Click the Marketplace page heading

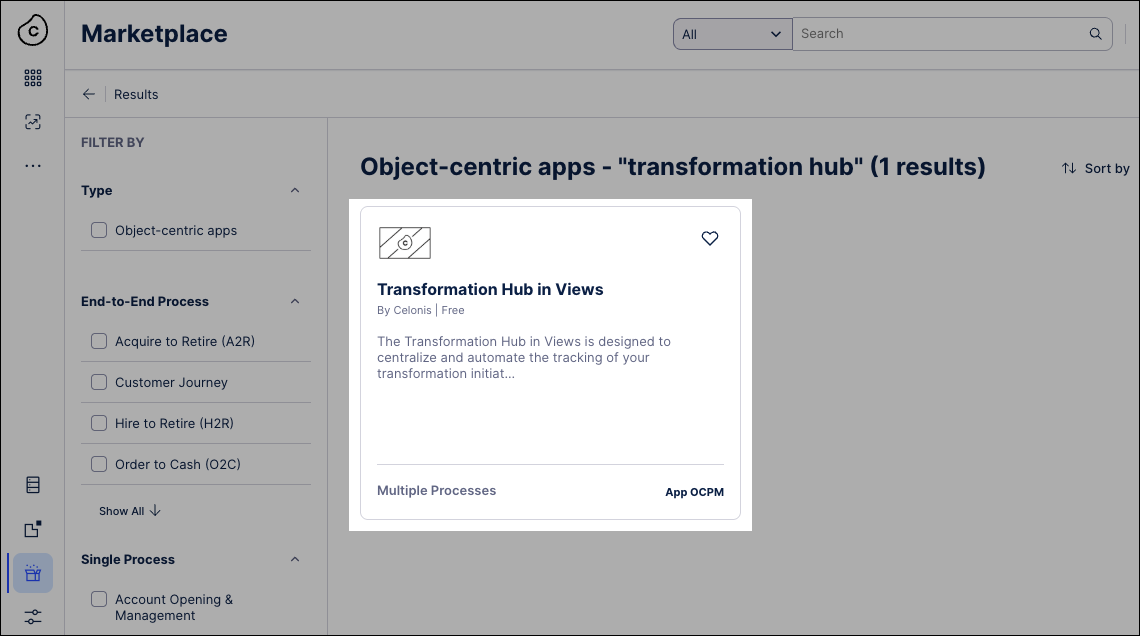(x=154, y=34)
